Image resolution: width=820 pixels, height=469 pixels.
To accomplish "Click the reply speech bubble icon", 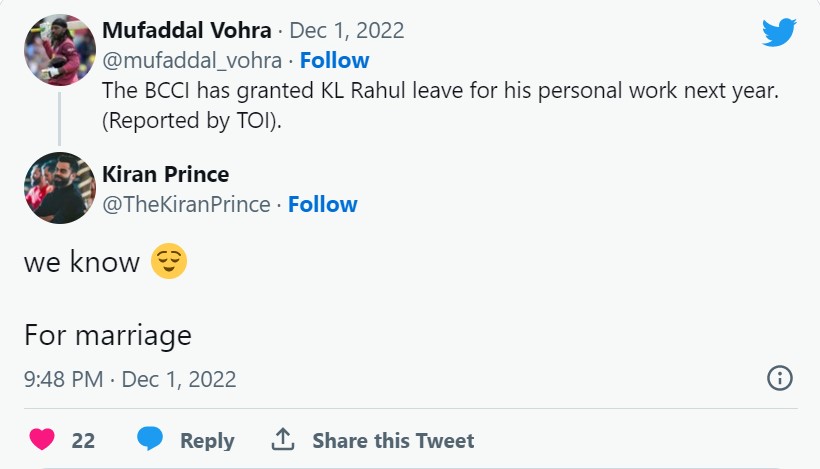I will pyautogui.click(x=150, y=439).
